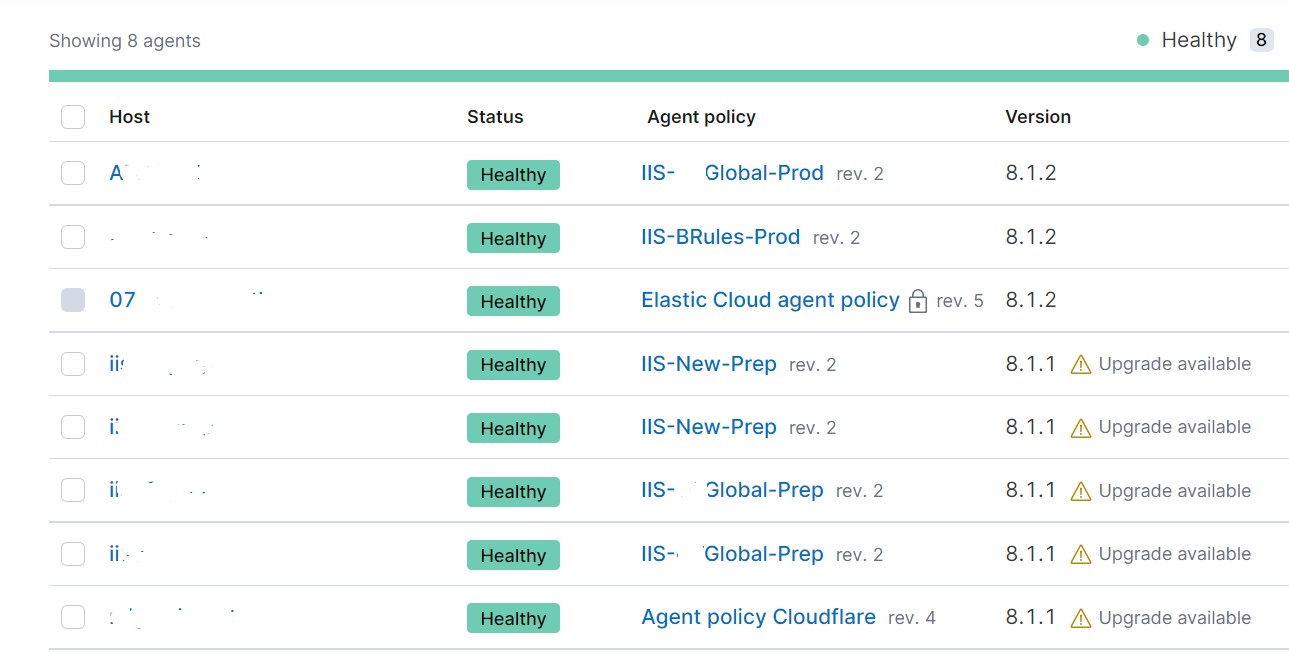Click the Status column header

click(x=495, y=117)
